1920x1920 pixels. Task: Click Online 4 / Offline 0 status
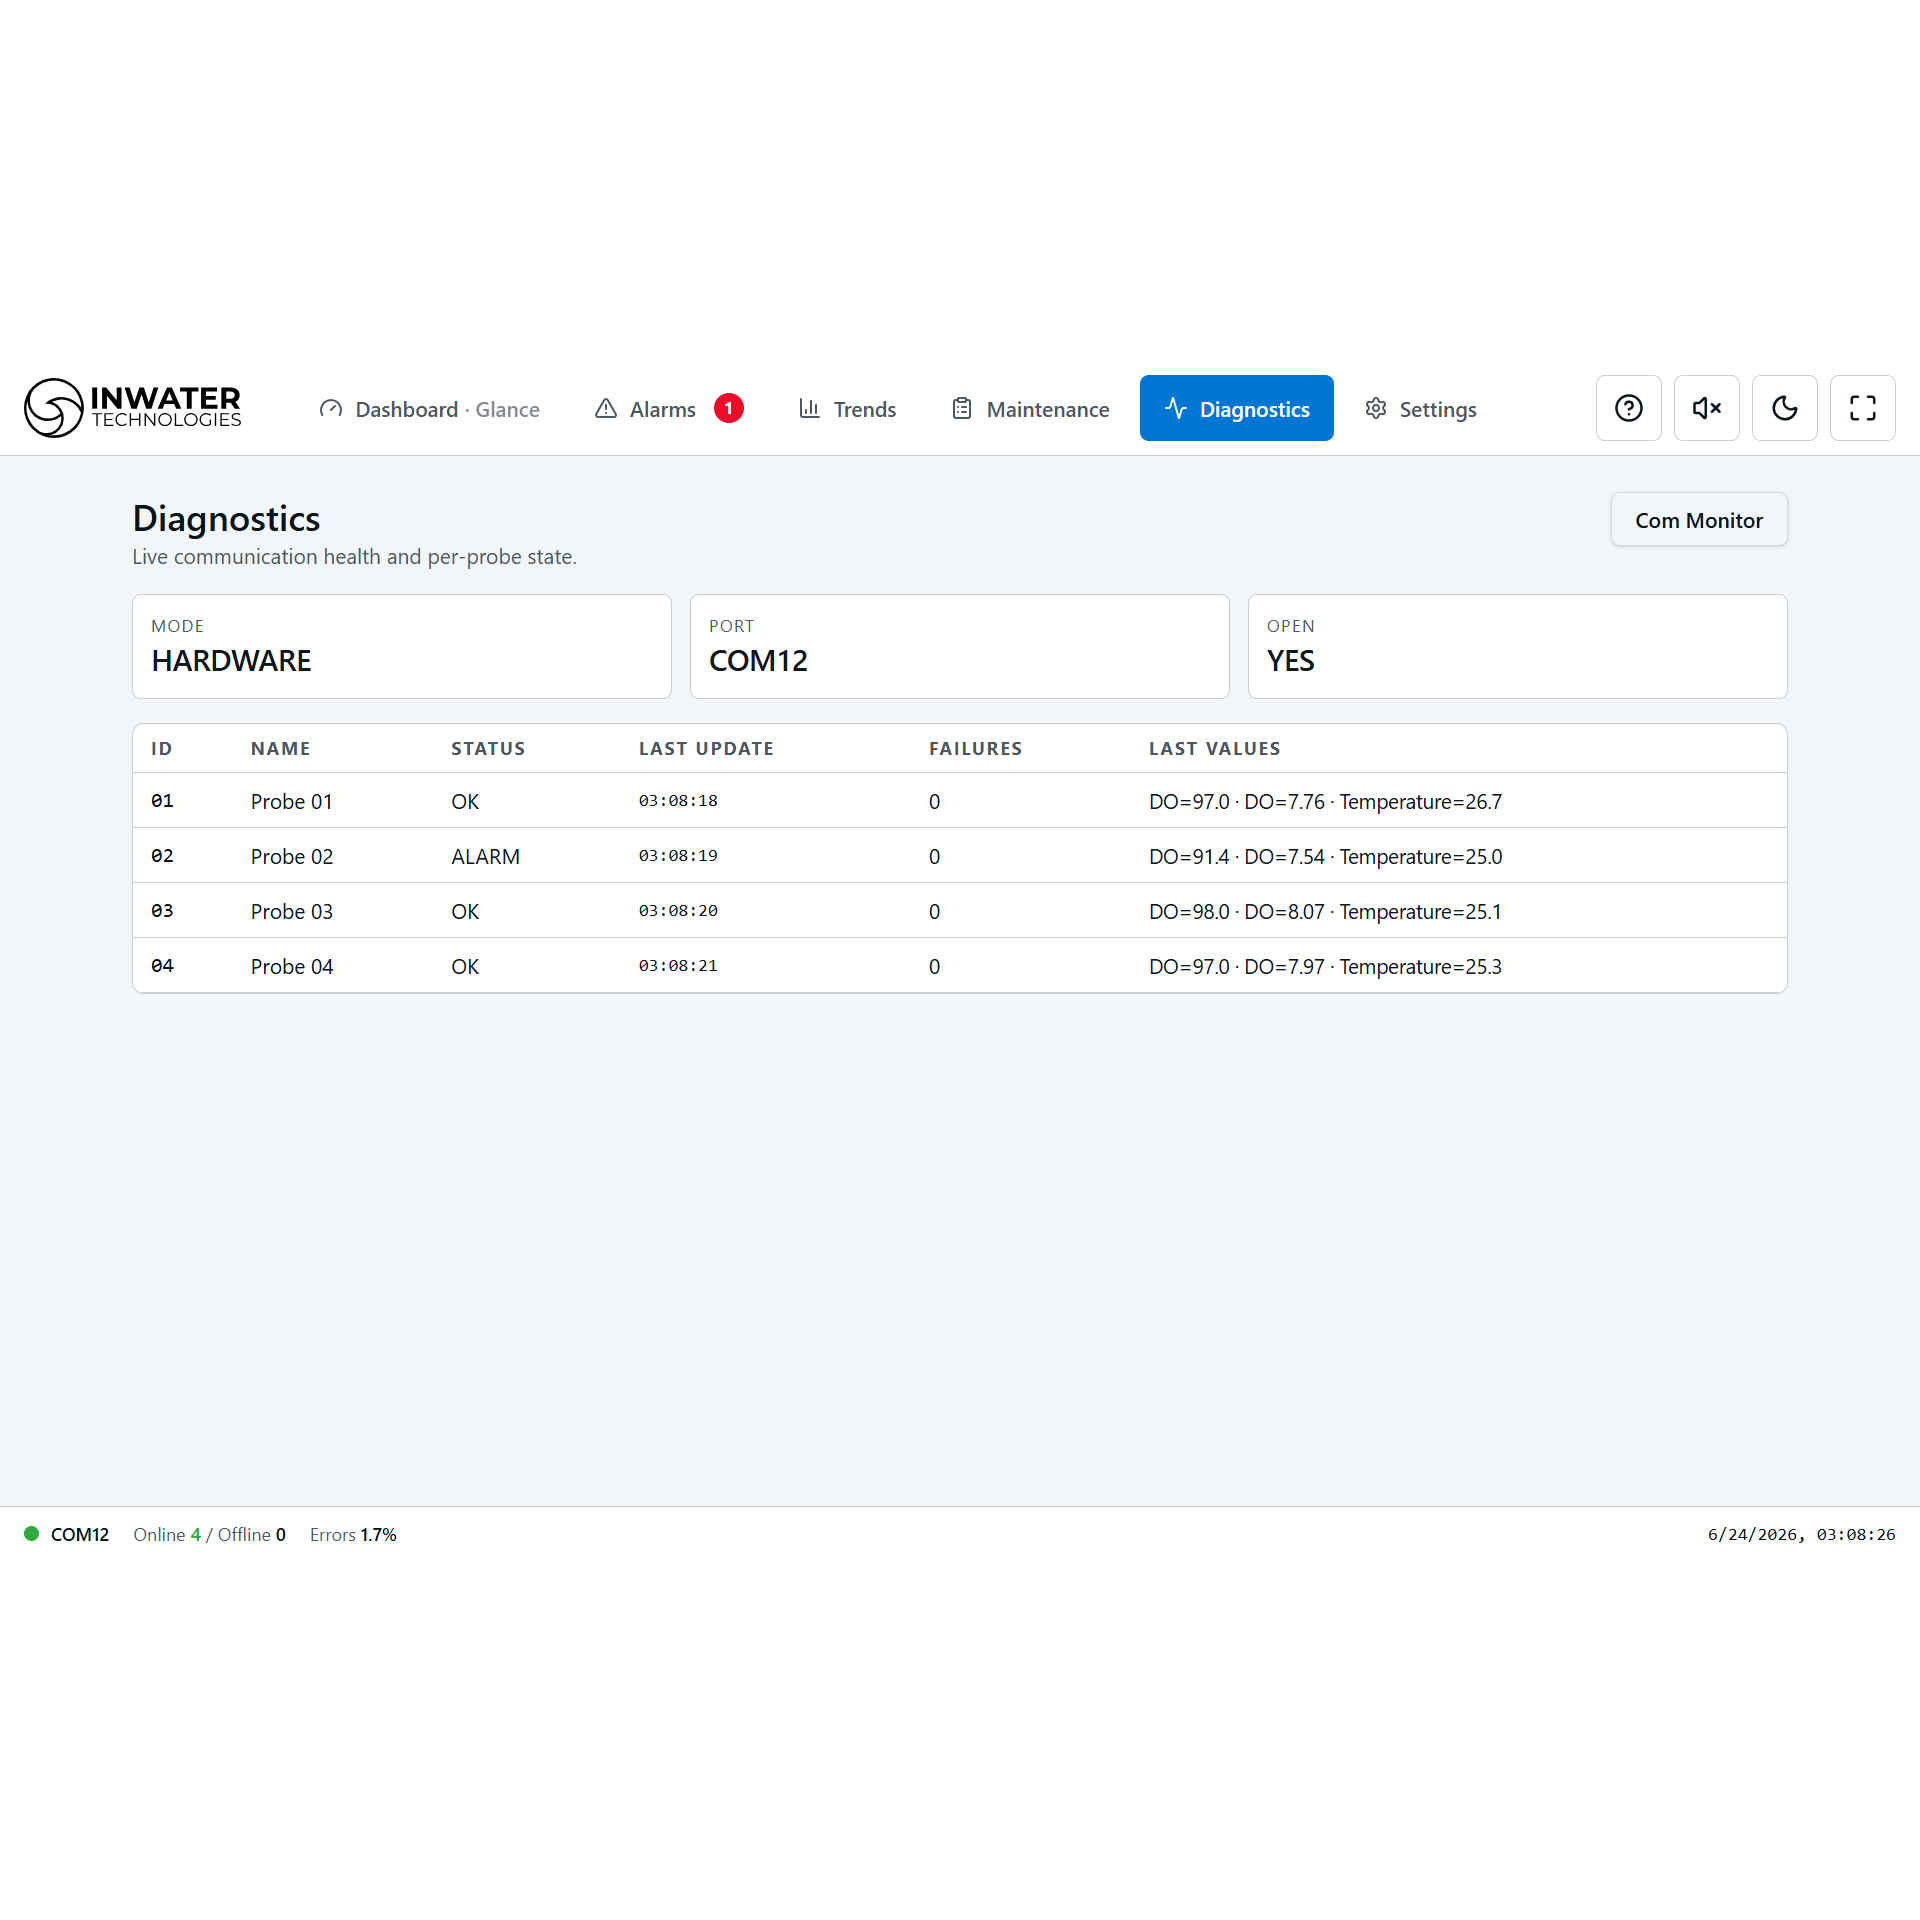(209, 1535)
